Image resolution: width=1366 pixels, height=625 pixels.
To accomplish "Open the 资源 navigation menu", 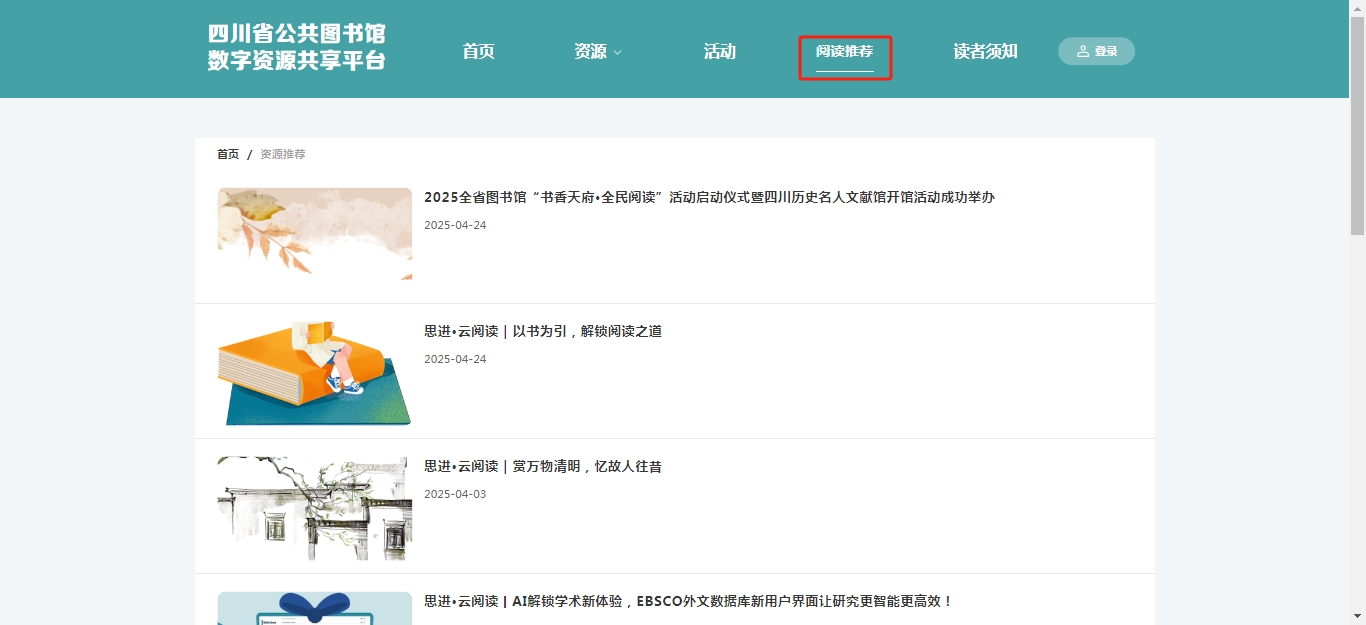I will point(590,51).
